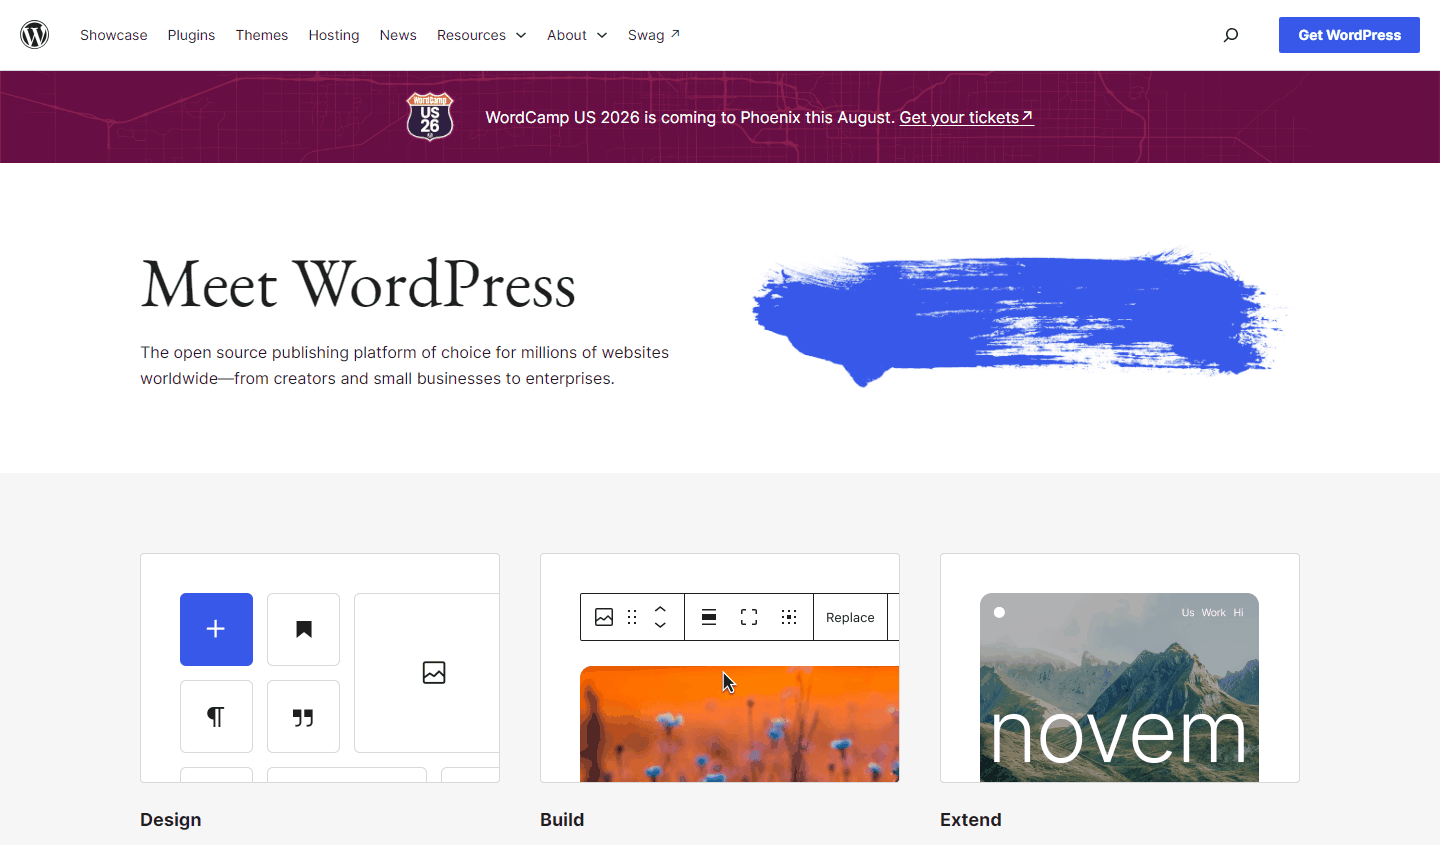The height and width of the screenshot is (845, 1440).
Task: Select the paragraph pilcrow icon tile
Action: [x=216, y=716]
